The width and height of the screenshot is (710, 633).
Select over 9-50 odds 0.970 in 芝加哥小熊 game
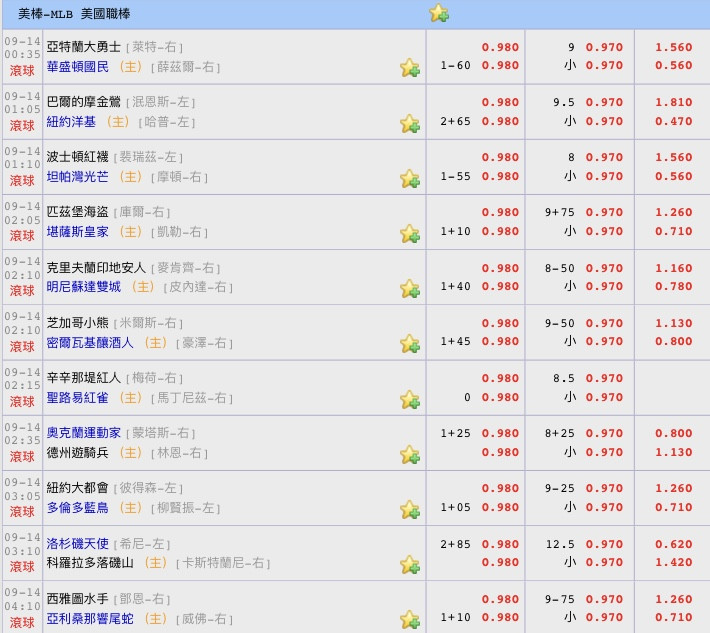(604, 323)
